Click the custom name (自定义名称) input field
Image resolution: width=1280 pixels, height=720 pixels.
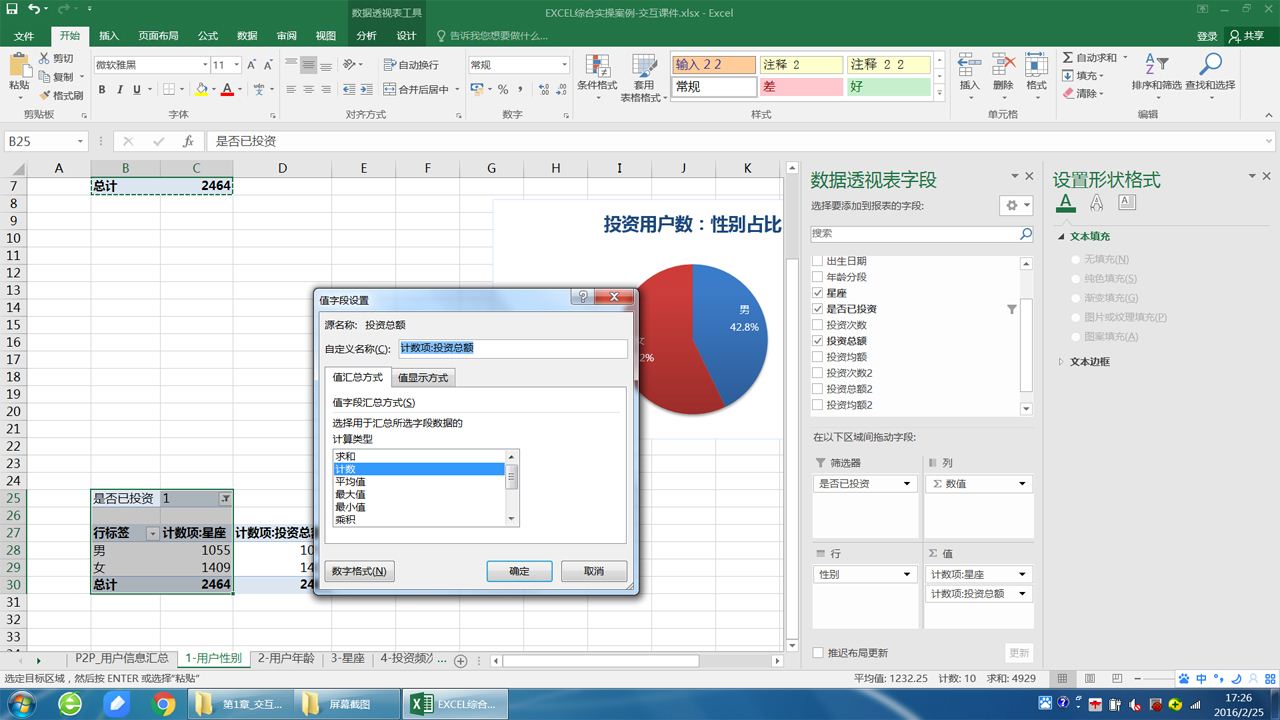click(513, 348)
